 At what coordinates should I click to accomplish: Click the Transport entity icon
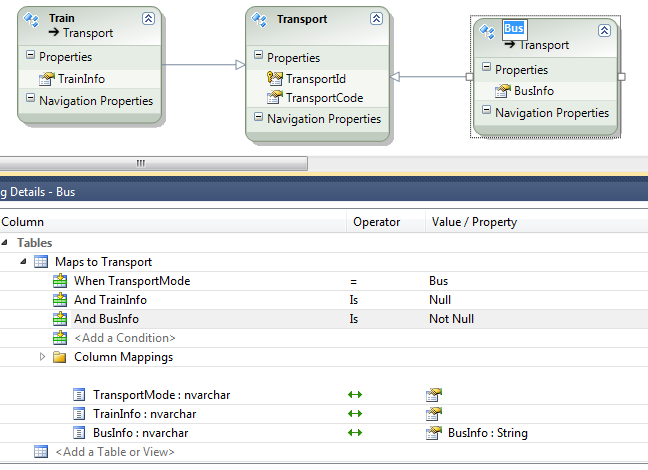pyautogui.click(x=261, y=20)
